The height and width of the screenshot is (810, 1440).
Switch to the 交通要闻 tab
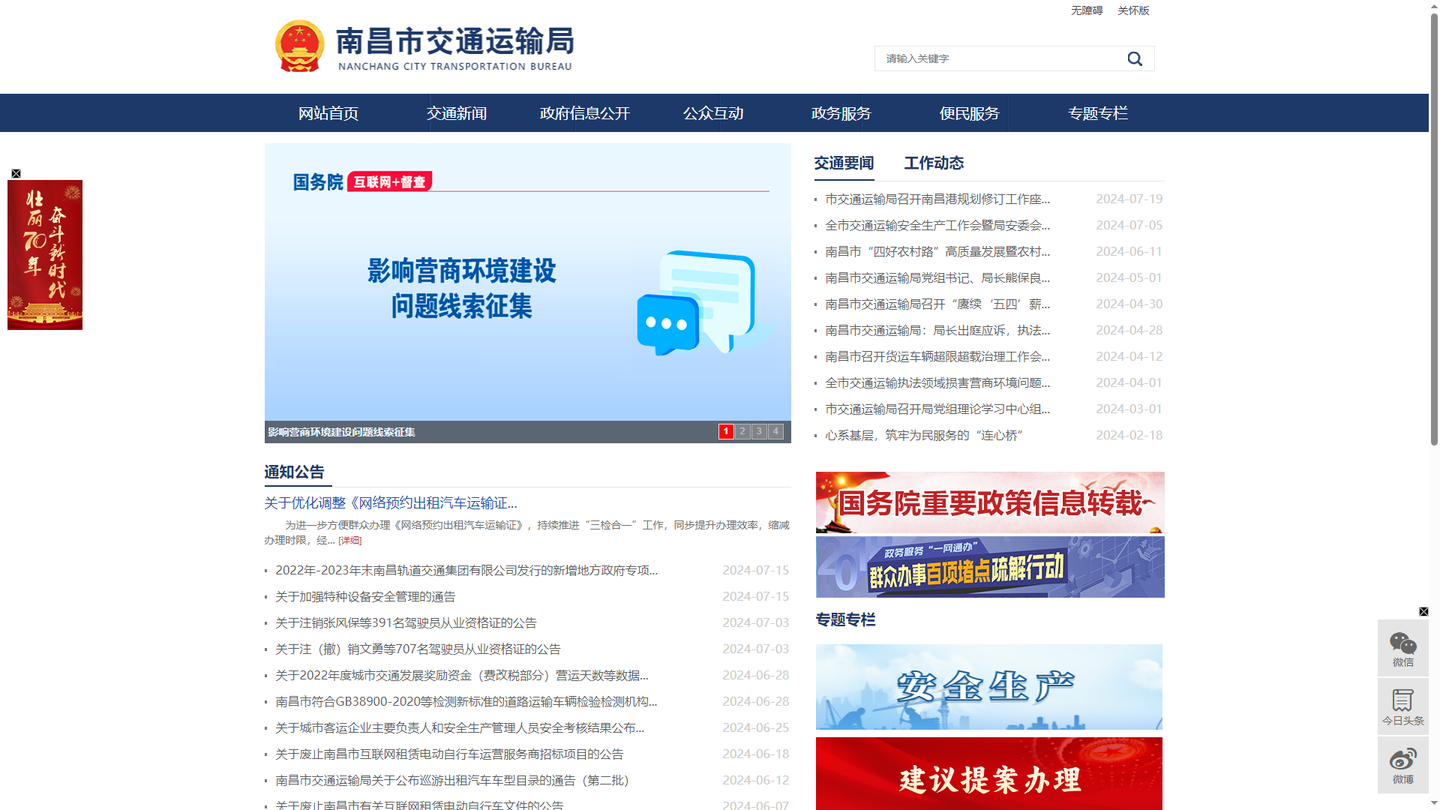(844, 163)
